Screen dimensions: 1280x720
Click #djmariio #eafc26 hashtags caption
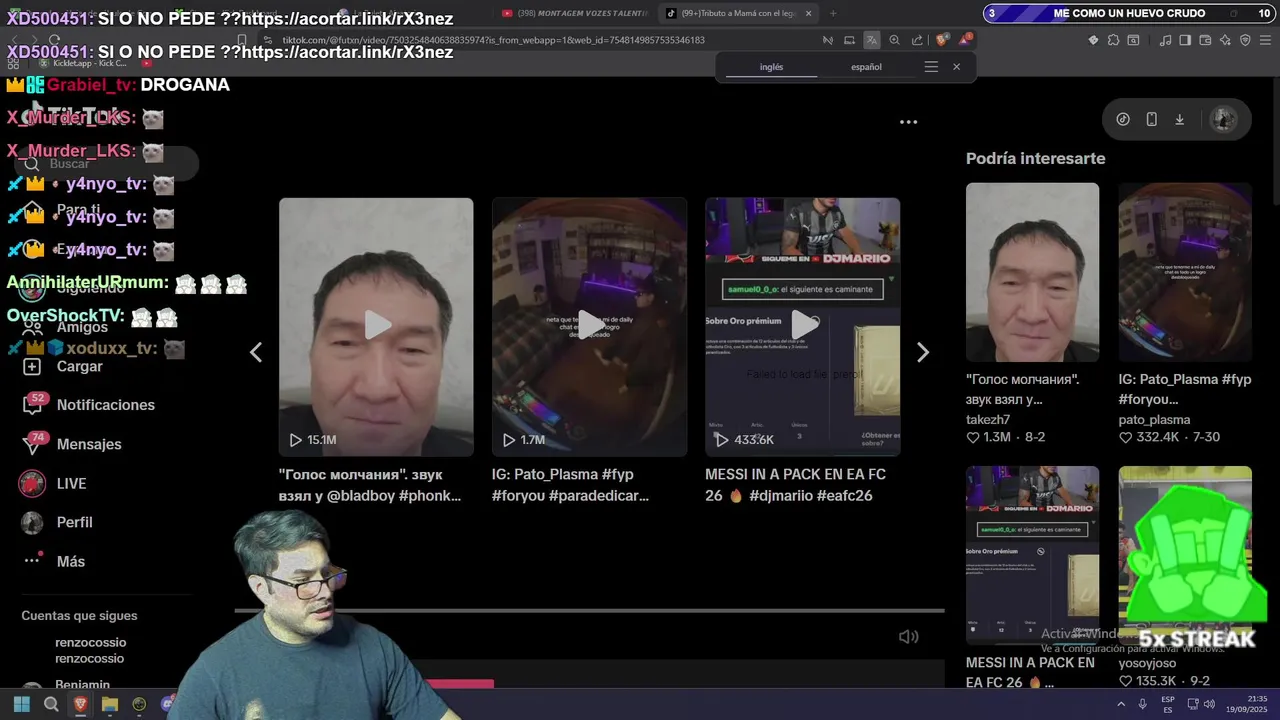810,496
